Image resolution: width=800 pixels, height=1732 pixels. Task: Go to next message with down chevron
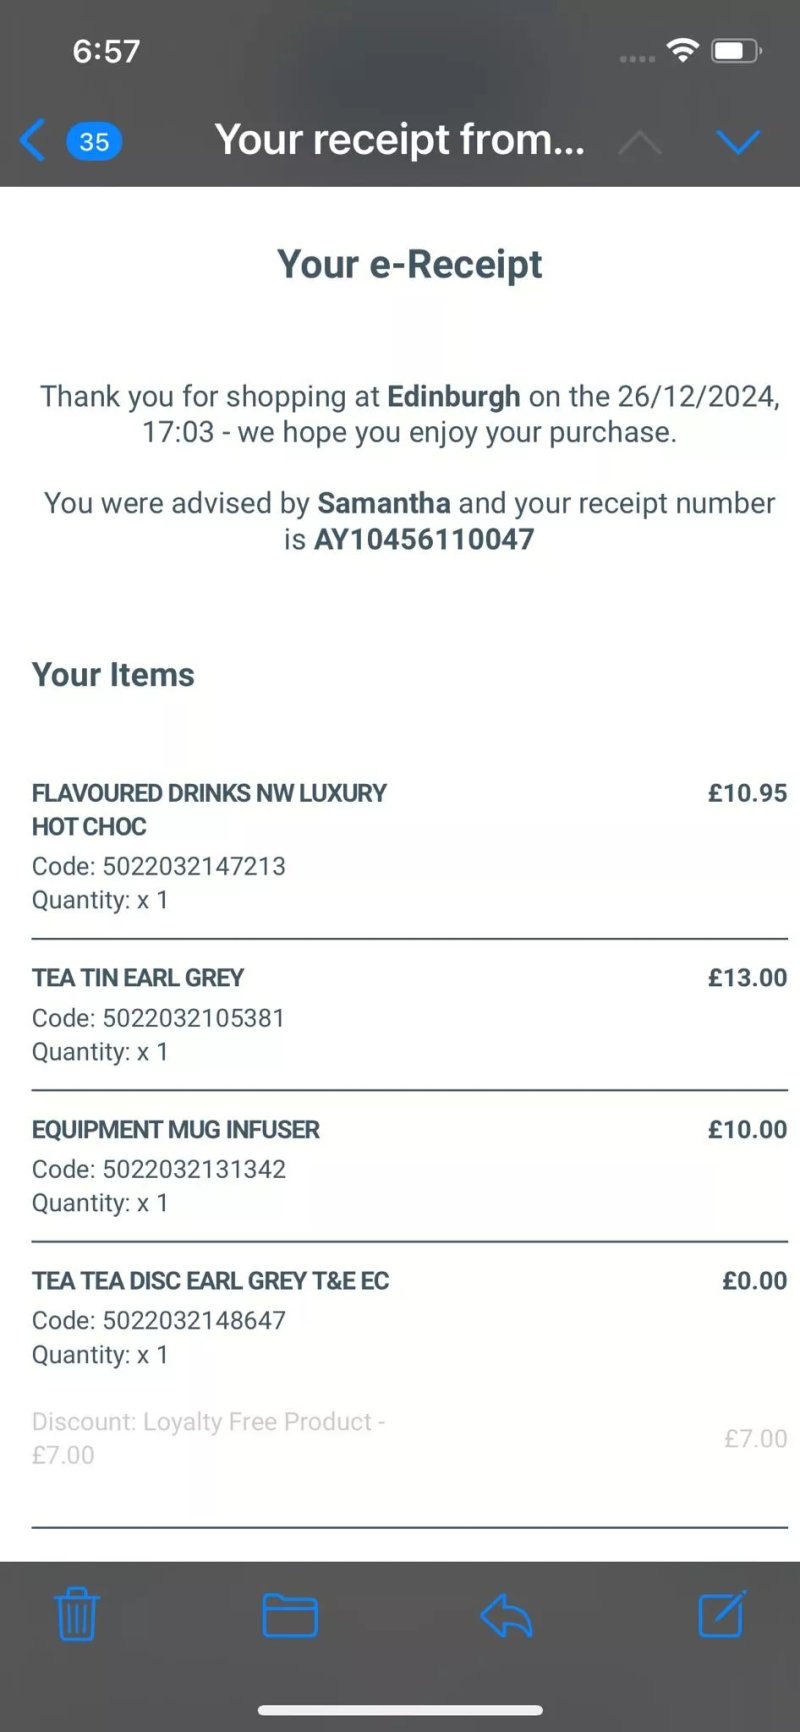(x=738, y=142)
